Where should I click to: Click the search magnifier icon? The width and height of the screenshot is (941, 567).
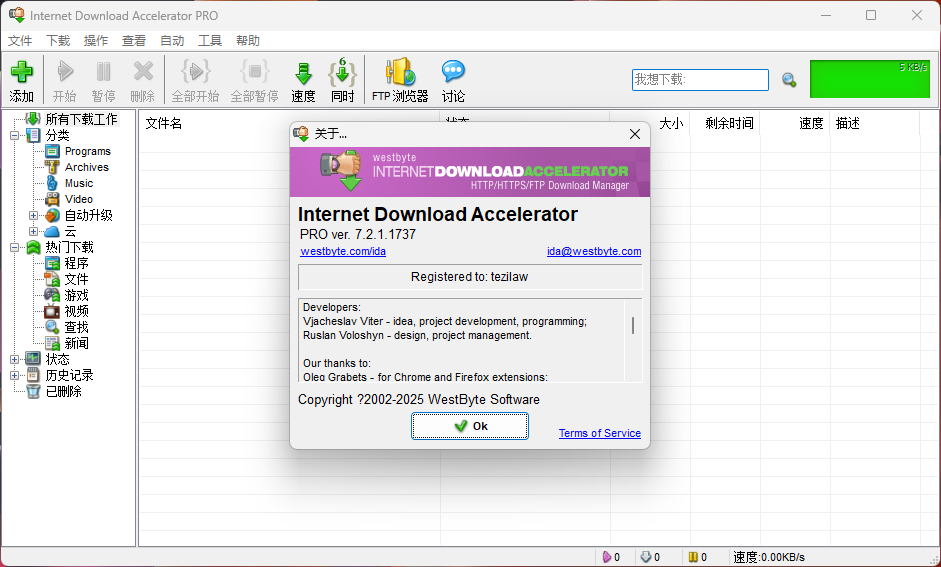pyautogui.click(x=789, y=80)
